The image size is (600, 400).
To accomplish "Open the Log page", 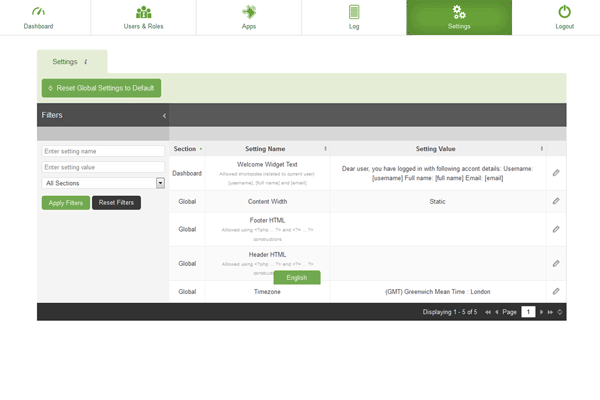I will click(x=354, y=17).
